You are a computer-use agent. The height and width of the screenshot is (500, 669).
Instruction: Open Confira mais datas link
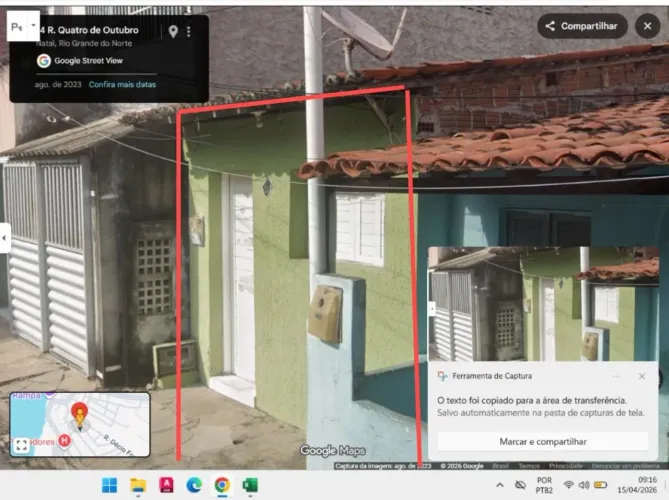122,84
